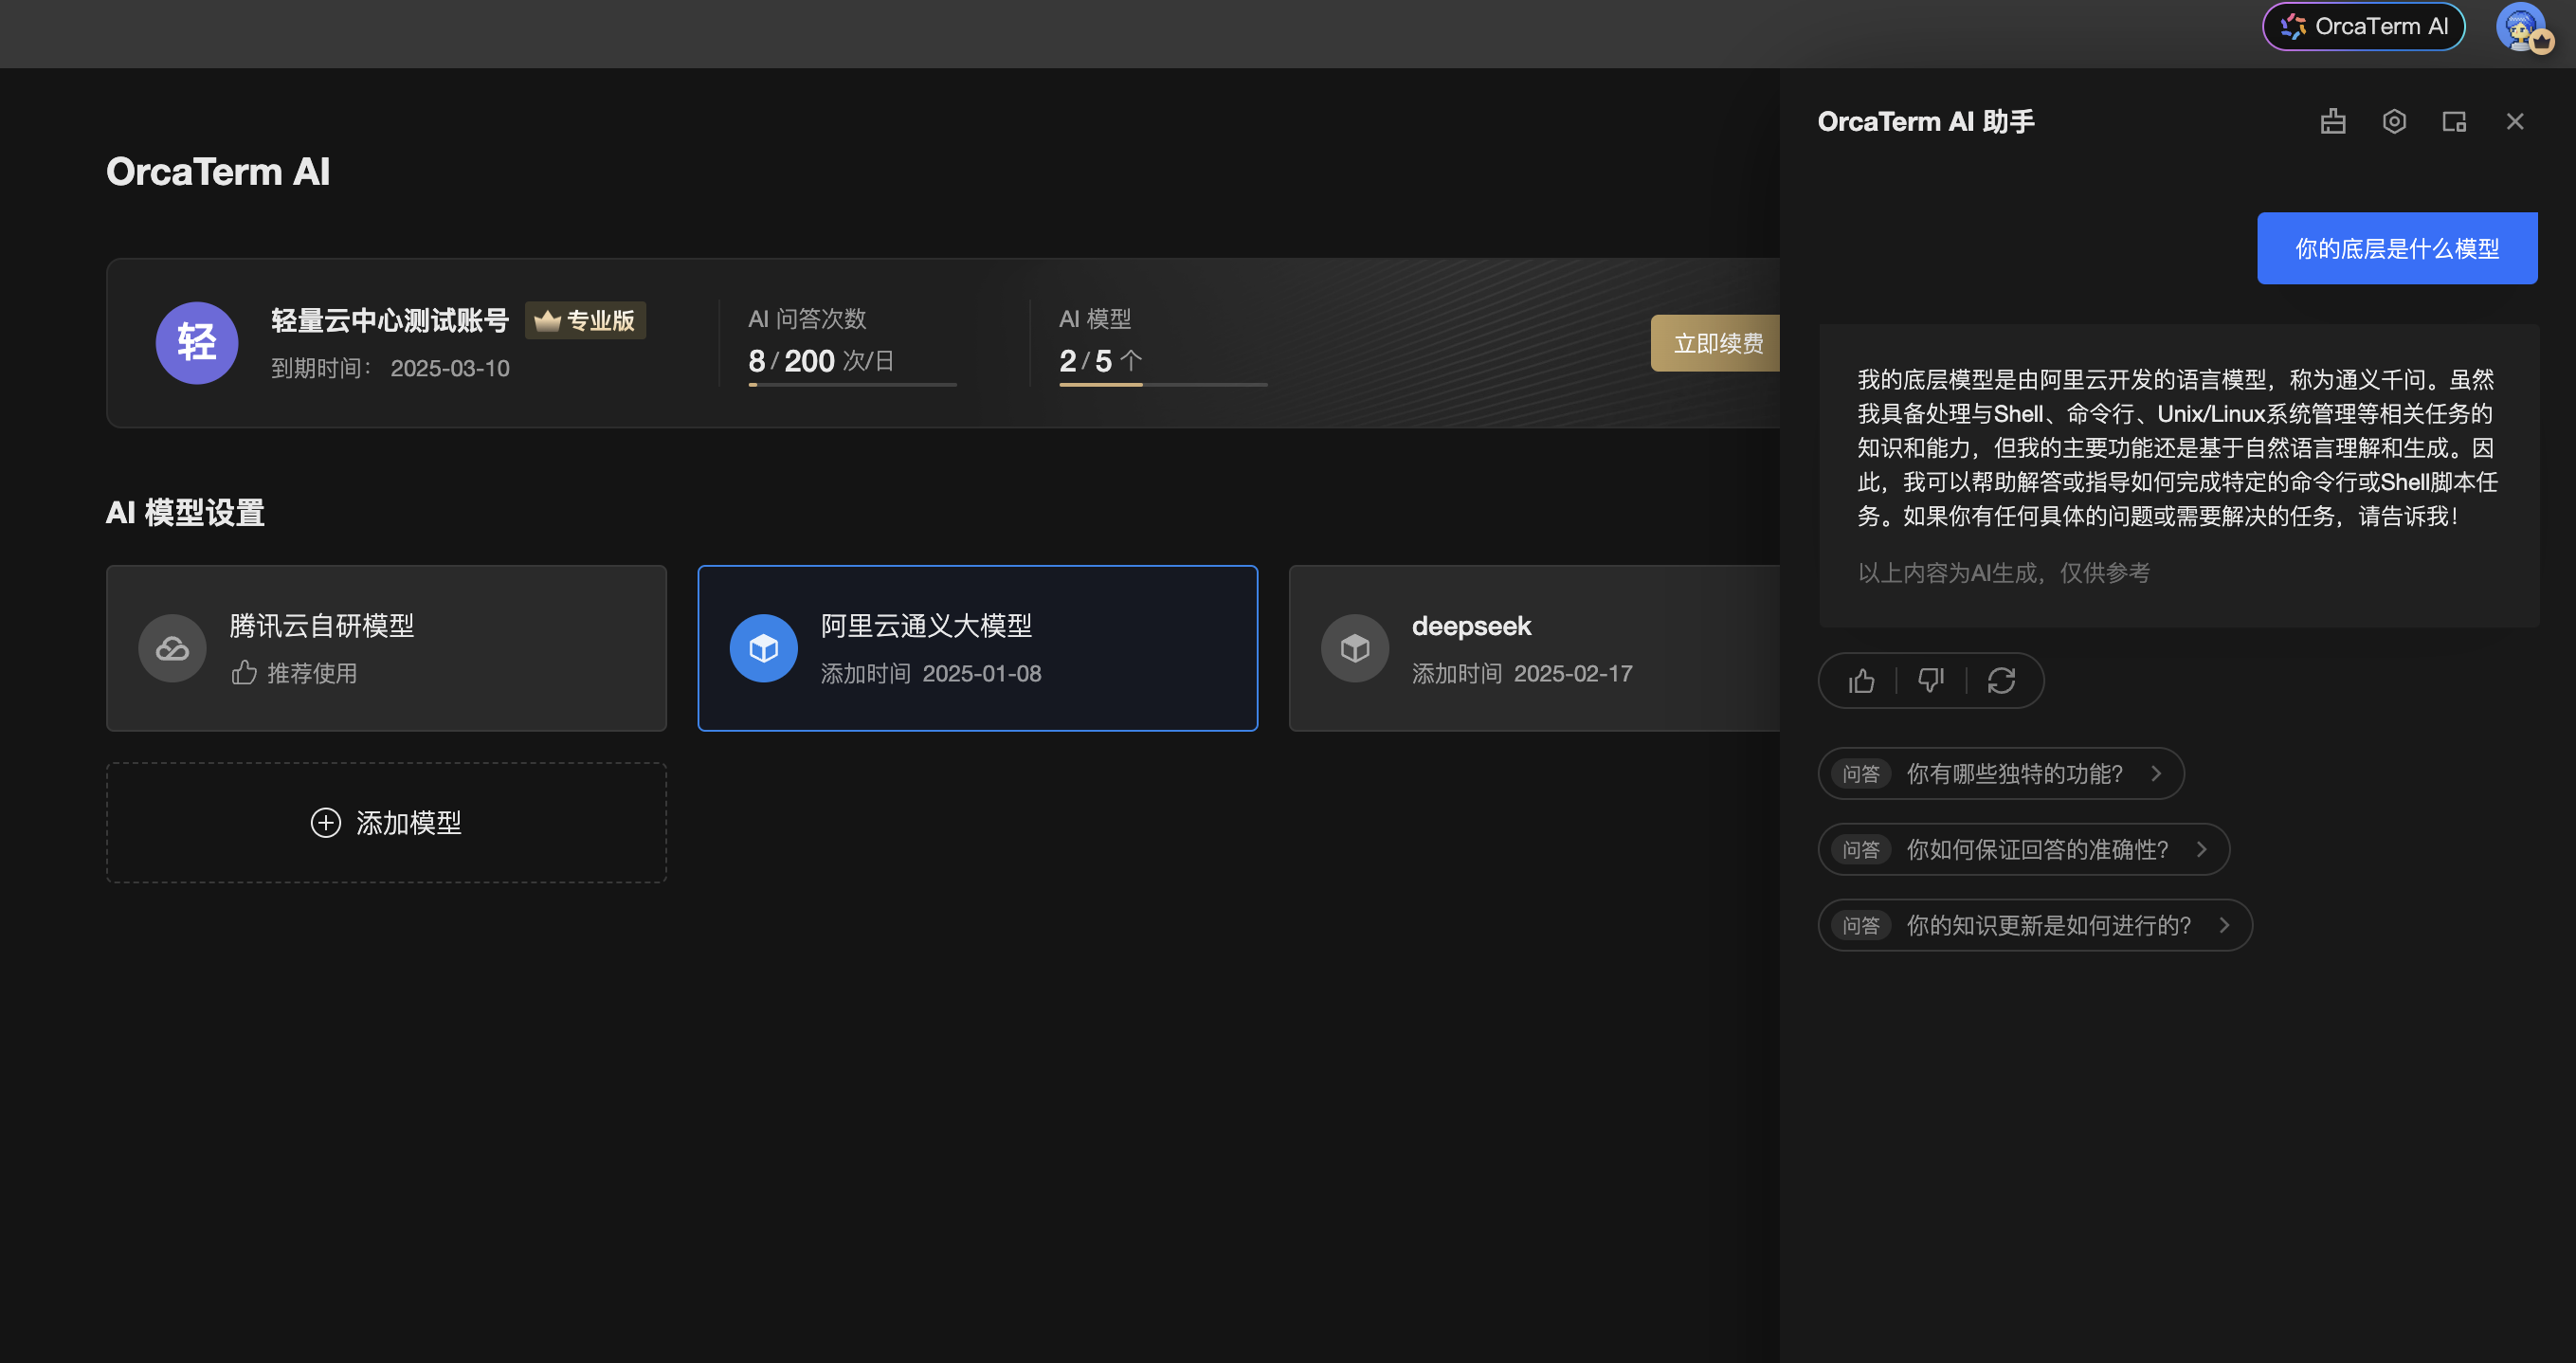Click the 问答 tag on 你有哪些独特的功能?

(x=1861, y=773)
